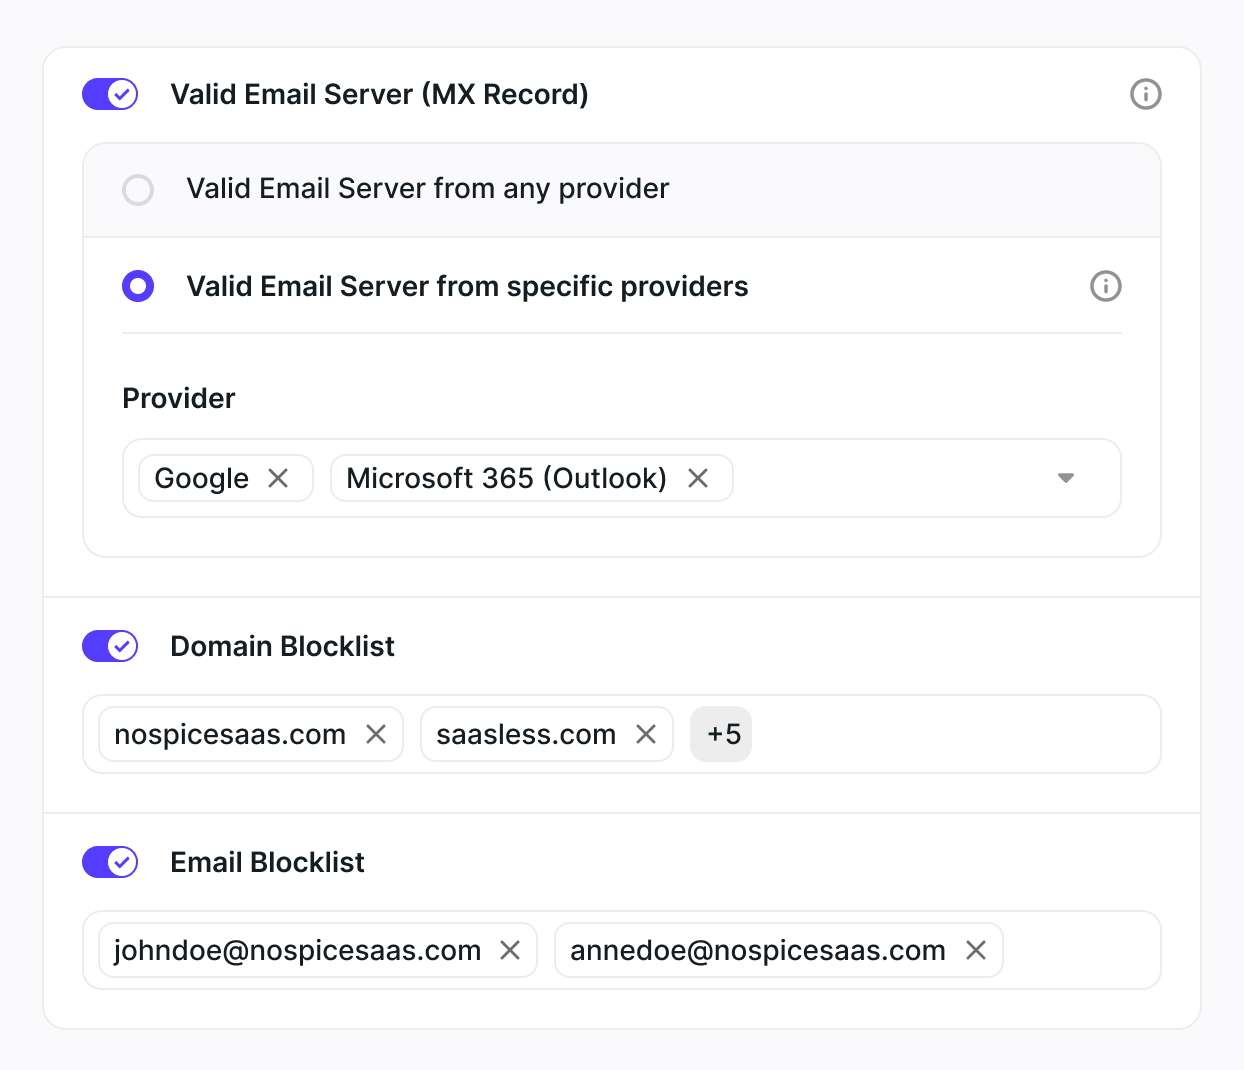Viewport: 1244px width, 1070px height.
Task: Click info icon beside Valid Email Server (MX Record)
Action: point(1145,94)
